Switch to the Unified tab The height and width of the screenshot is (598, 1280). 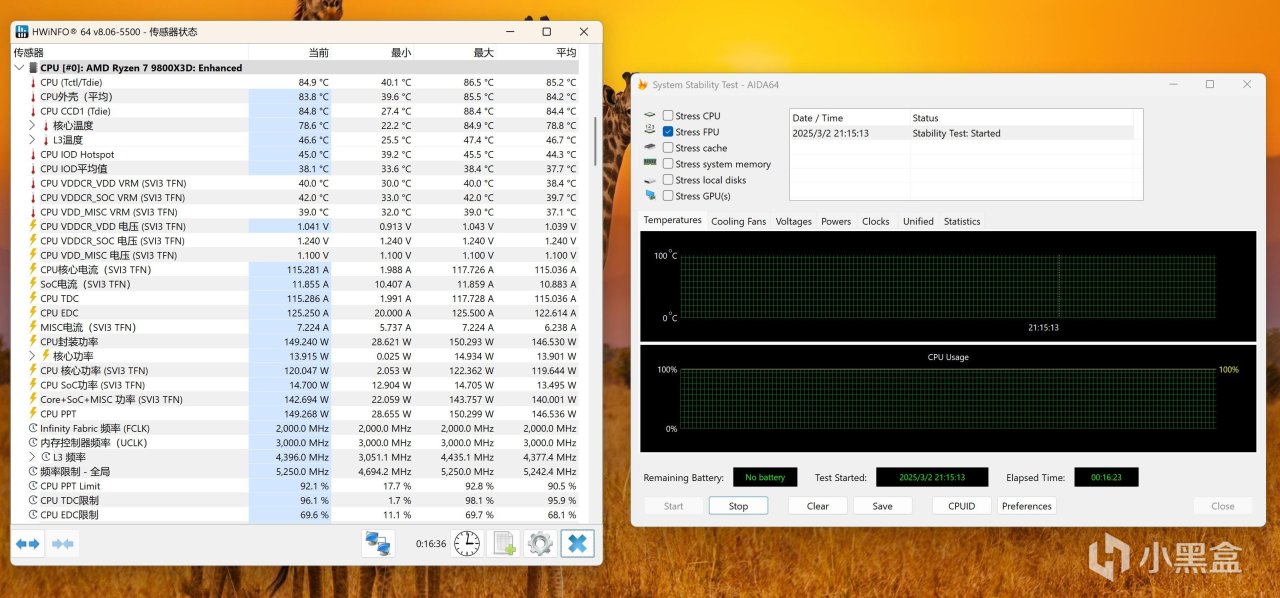(x=918, y=221)
